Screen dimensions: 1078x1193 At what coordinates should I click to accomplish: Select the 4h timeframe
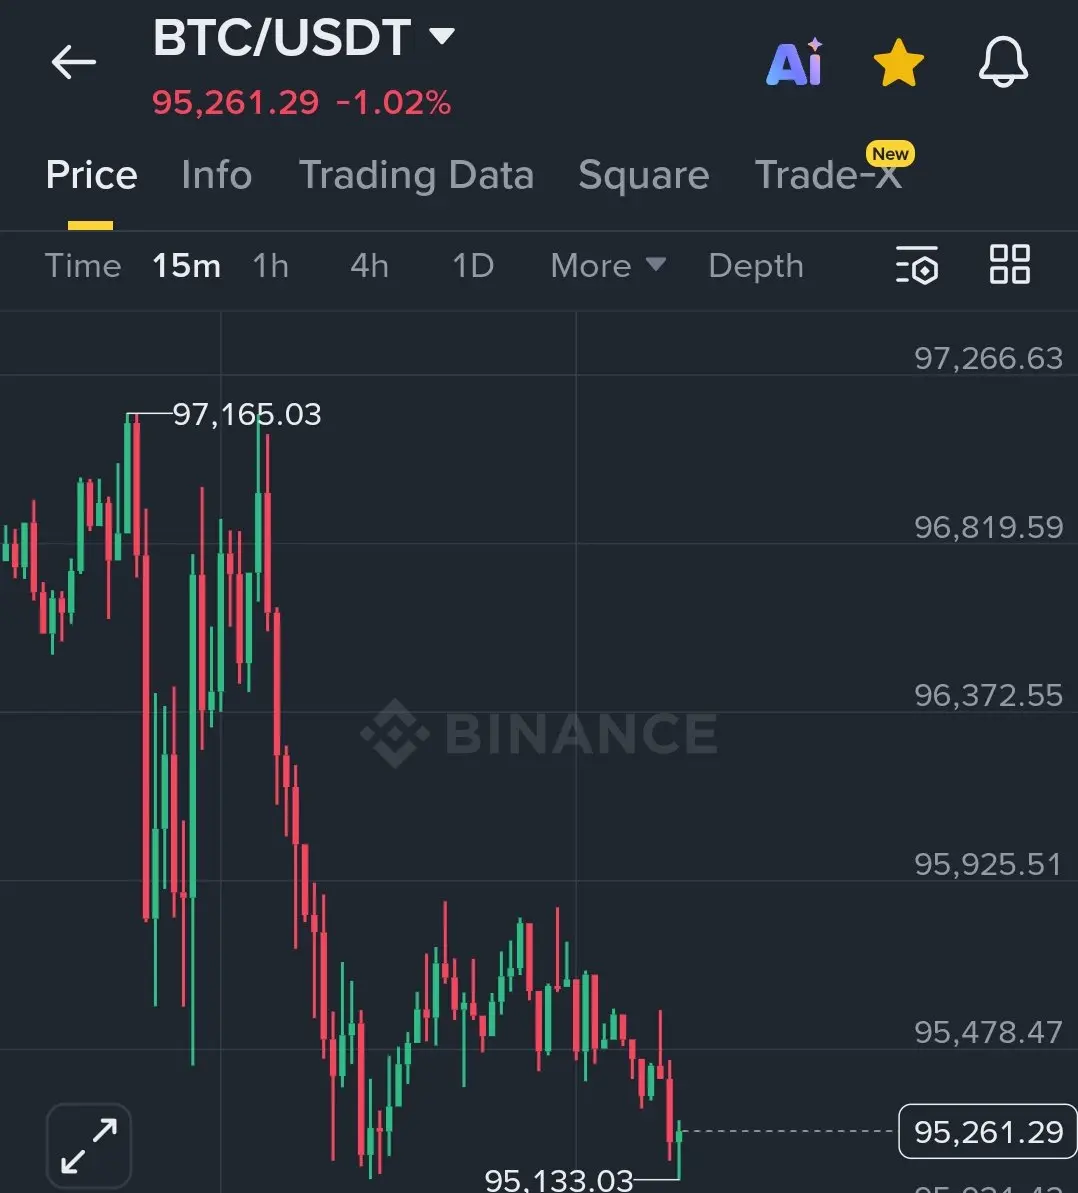[370, 266]
